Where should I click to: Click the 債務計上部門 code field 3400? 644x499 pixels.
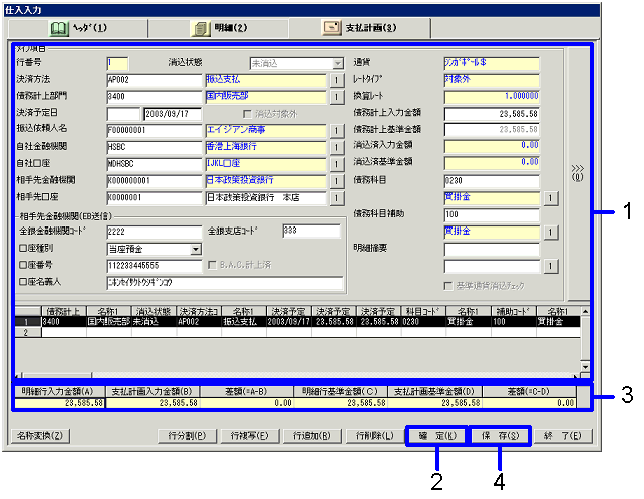154,97
